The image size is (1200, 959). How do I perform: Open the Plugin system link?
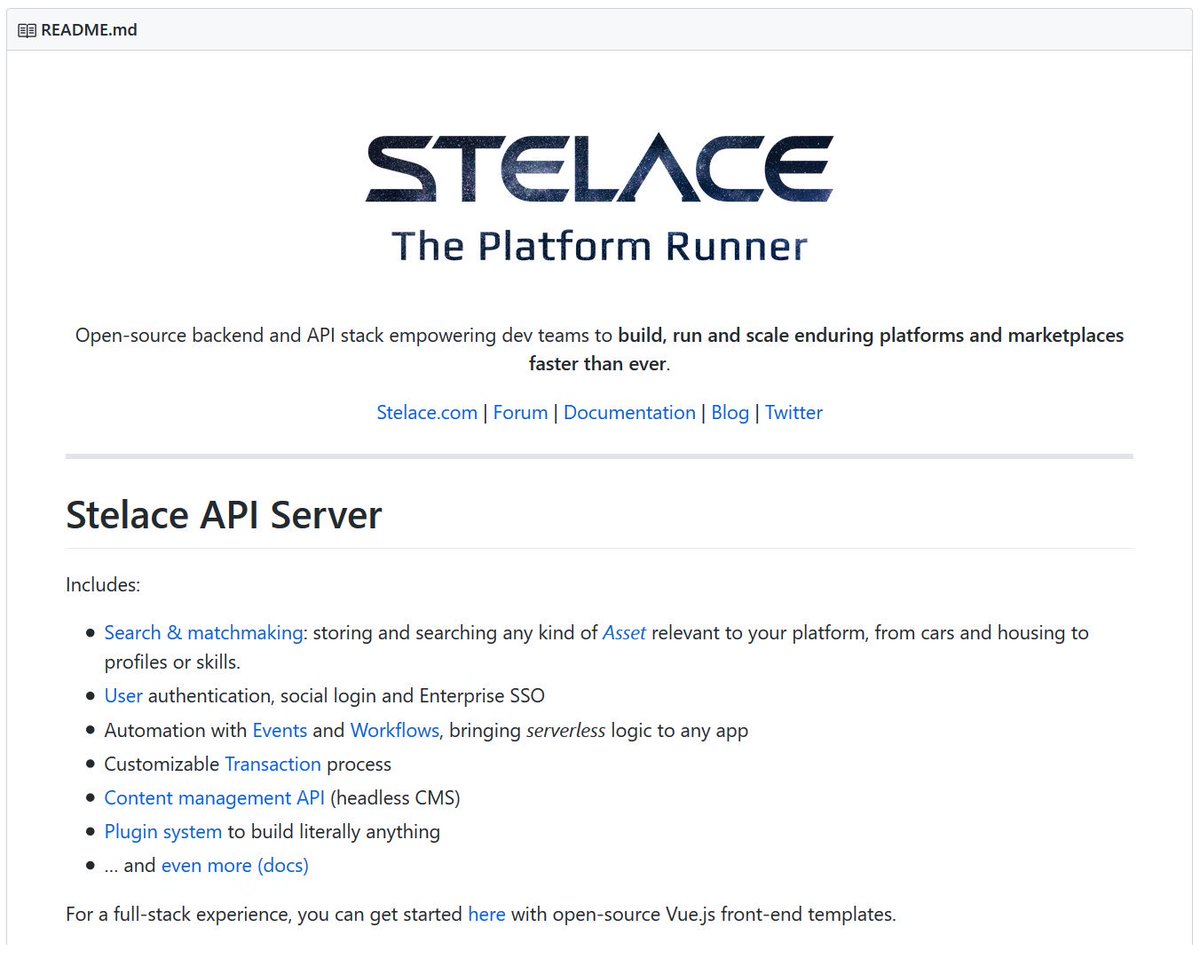163,831
